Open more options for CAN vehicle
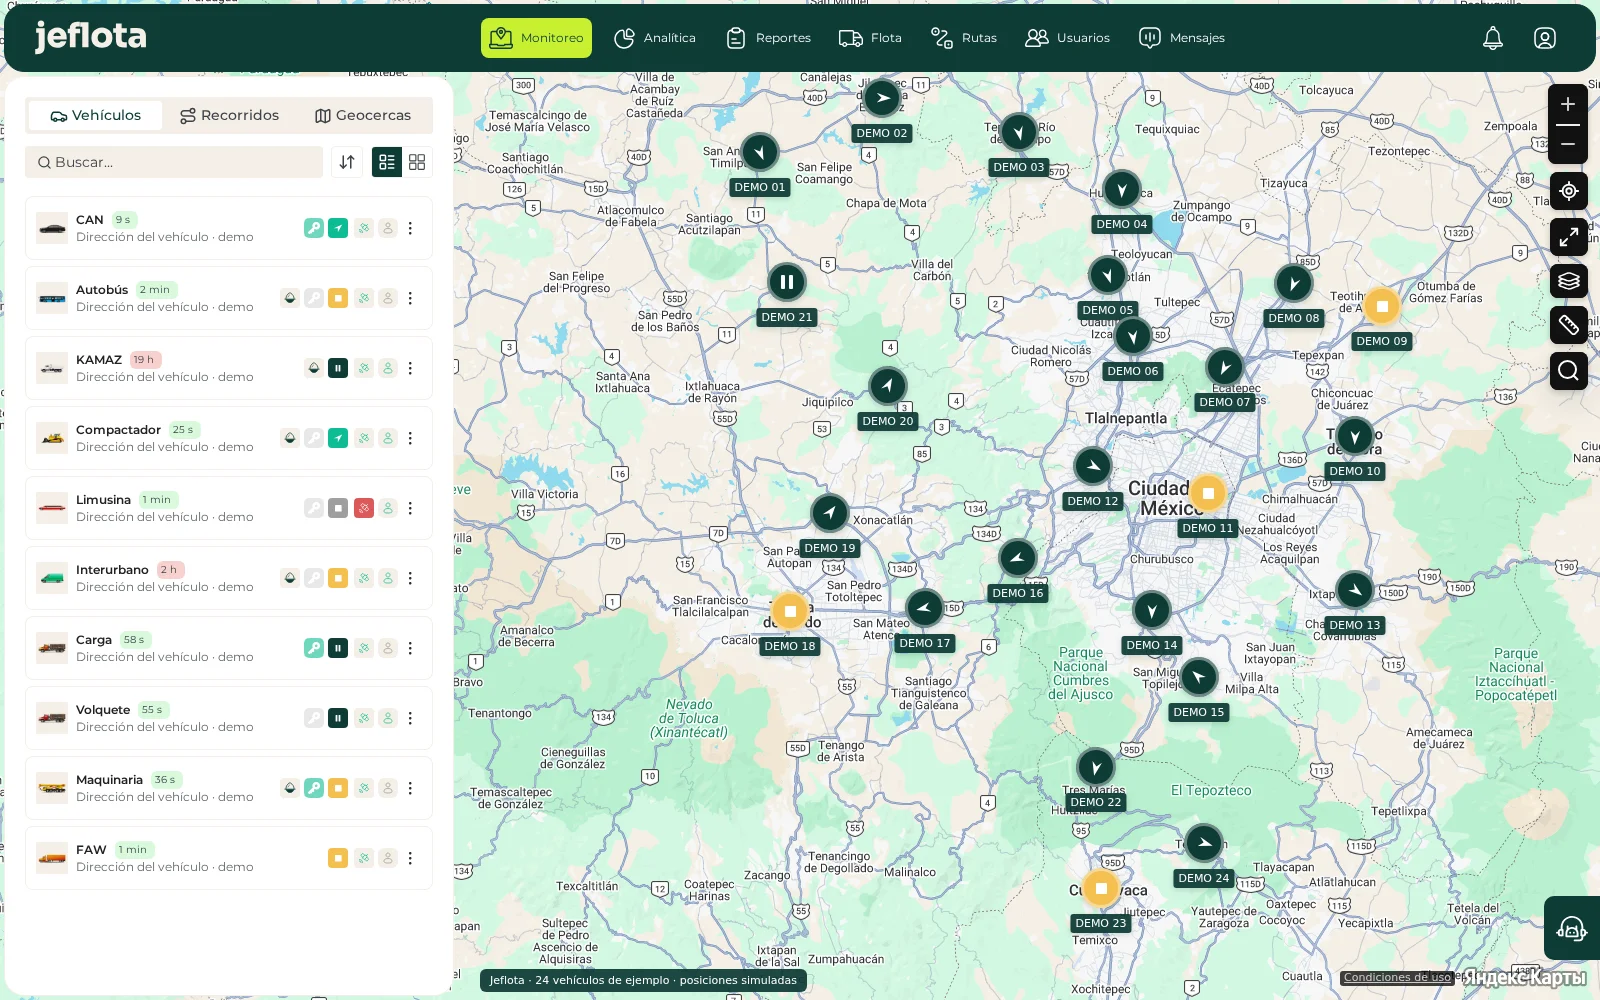 point(410,228)
